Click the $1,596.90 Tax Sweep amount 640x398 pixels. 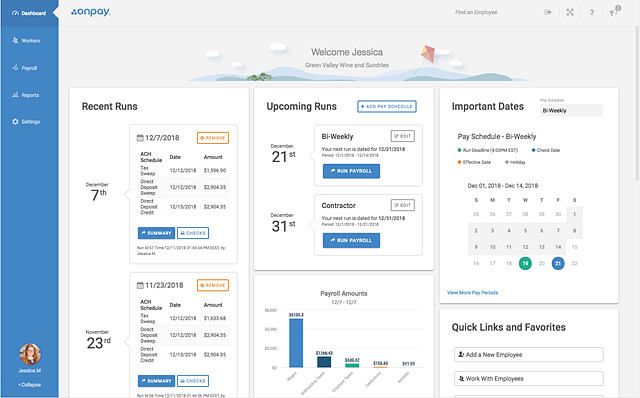(x=215, y=171)
